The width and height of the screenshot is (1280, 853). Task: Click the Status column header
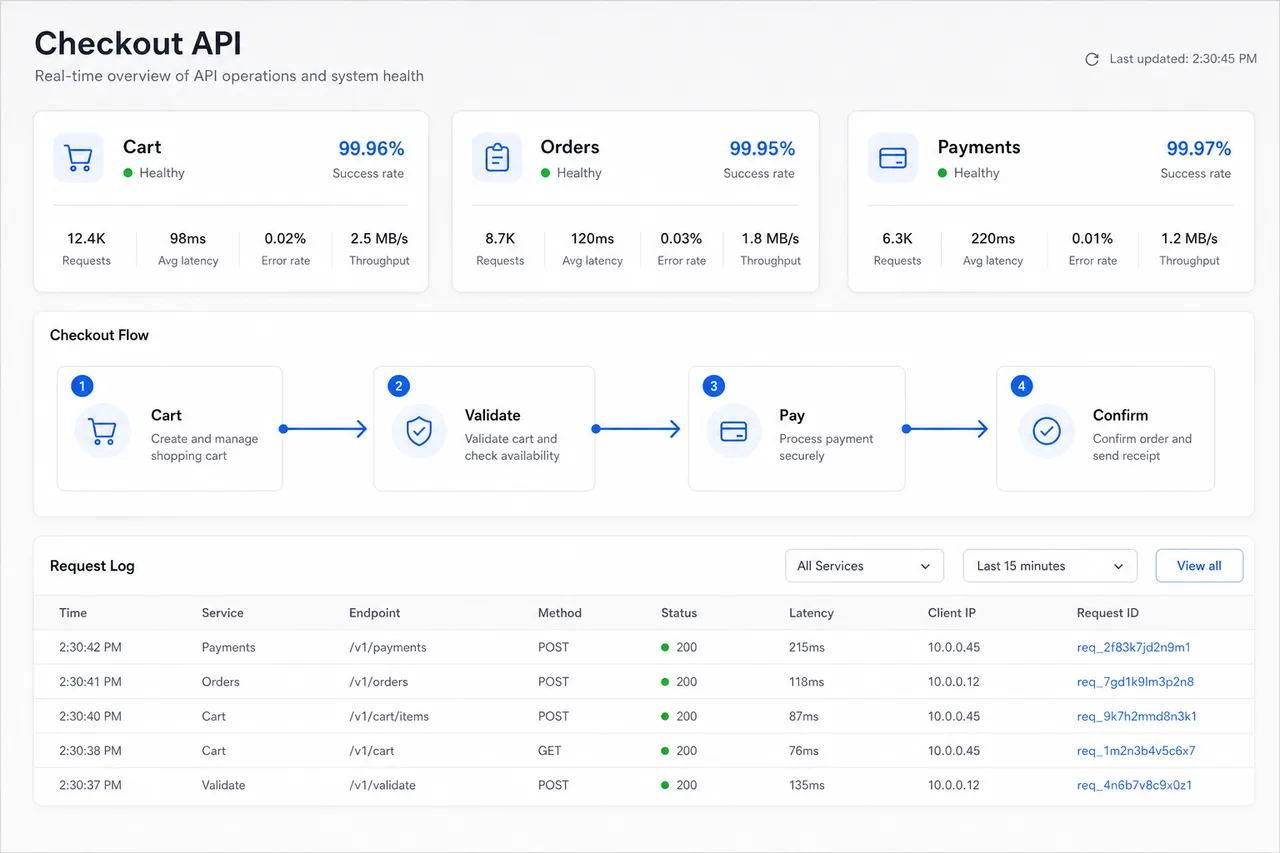point(679,613)
